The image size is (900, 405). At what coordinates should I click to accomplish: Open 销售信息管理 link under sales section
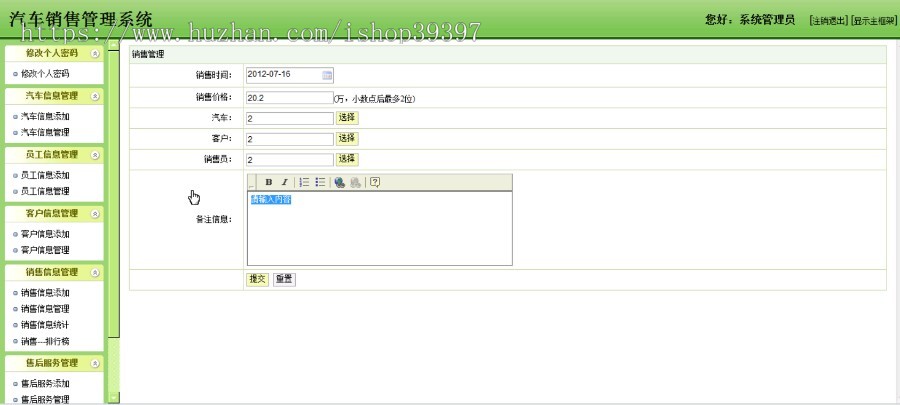[x=45, y=309]
